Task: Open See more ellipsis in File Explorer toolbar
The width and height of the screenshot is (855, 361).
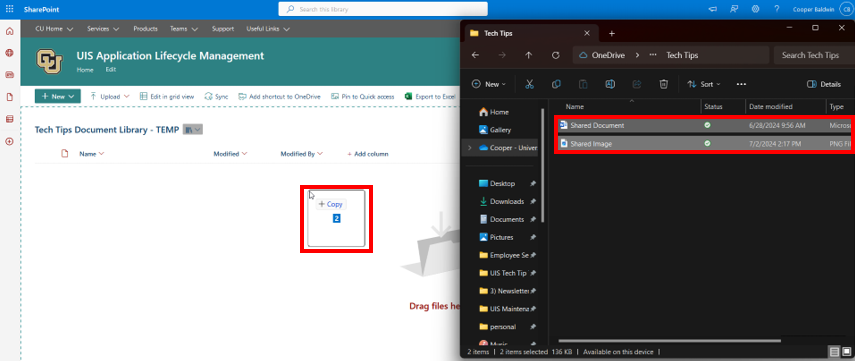Action: [x=741, y=84]
